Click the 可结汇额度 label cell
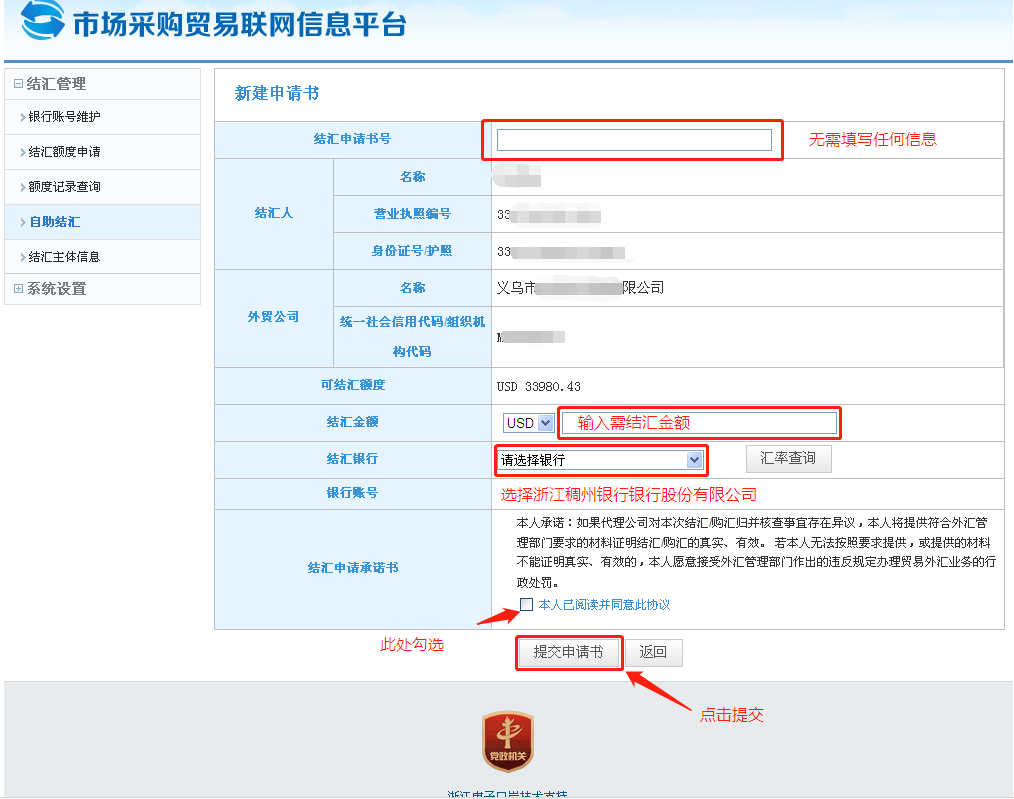Screen dimensions: 1014x799 [x=353, y=386]
